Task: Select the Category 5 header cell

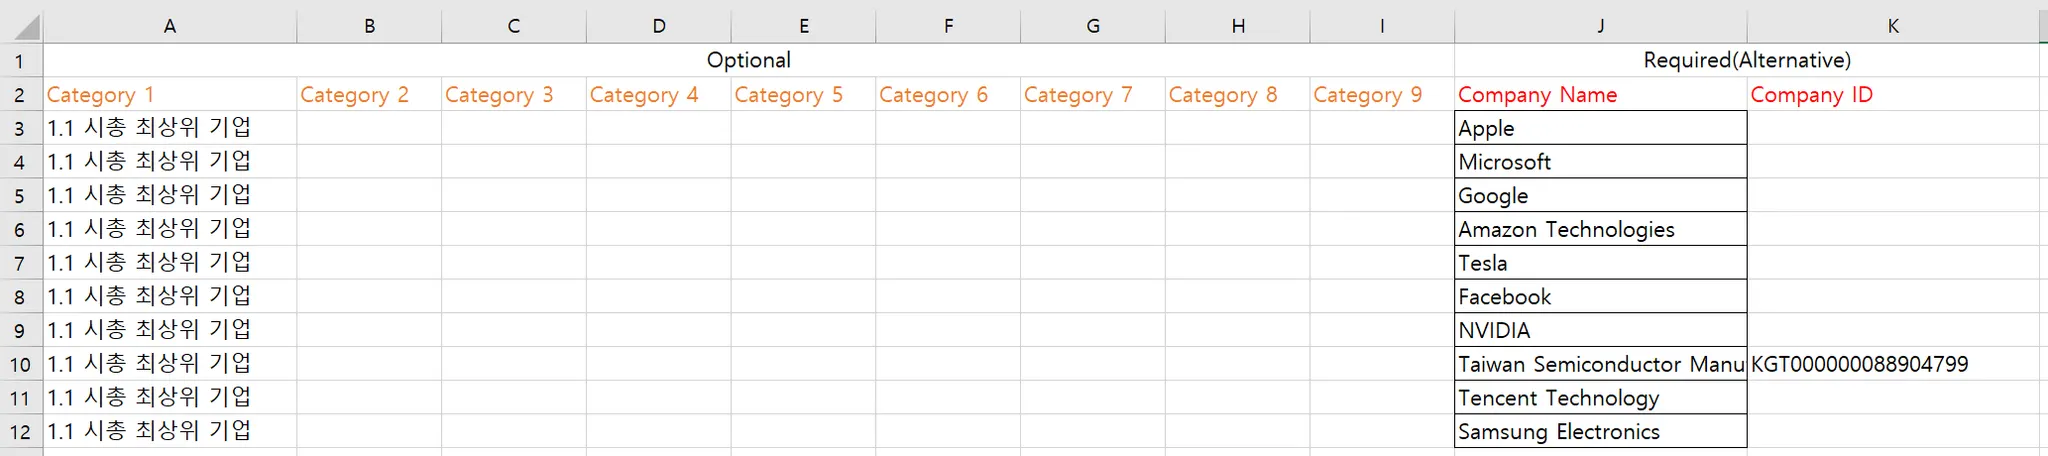Action: point(803,95)
